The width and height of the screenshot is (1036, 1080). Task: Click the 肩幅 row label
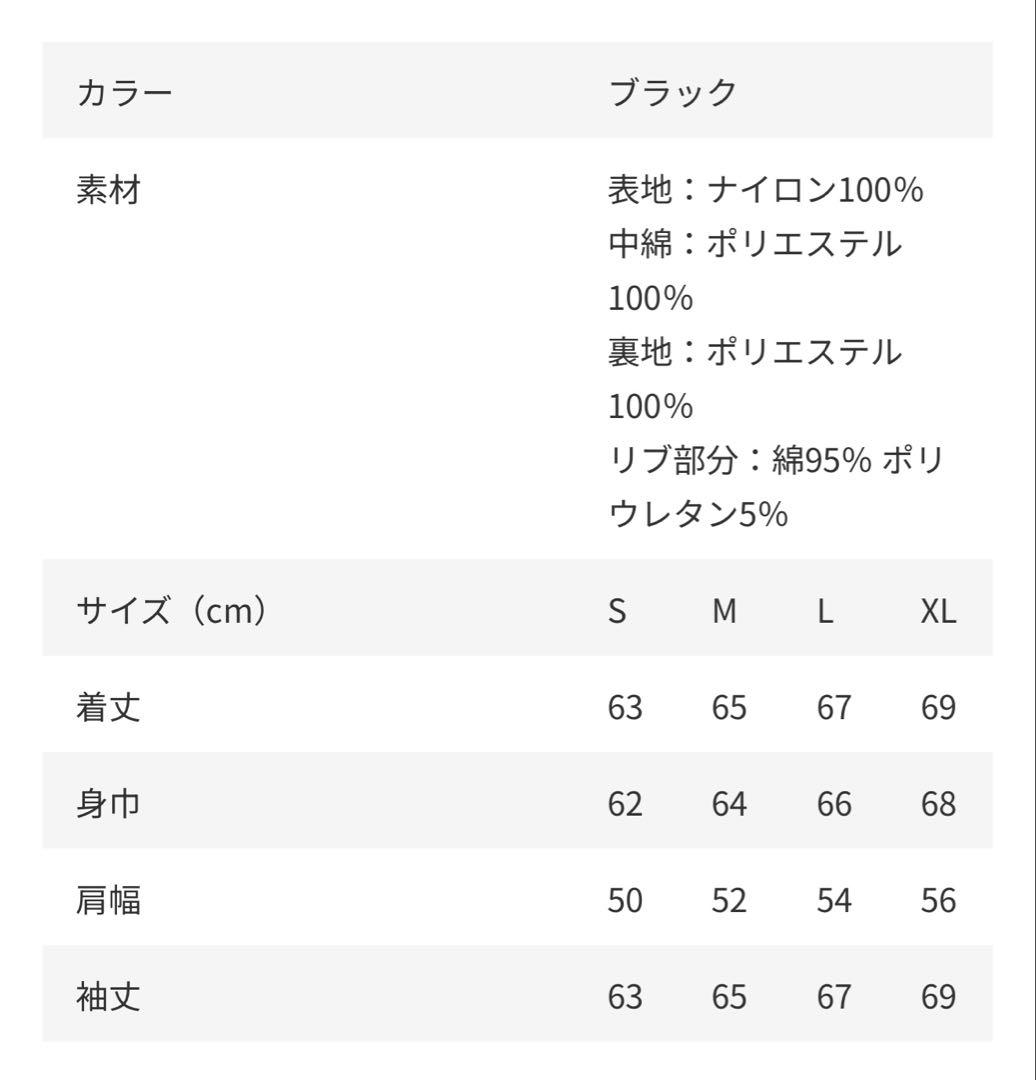[x=108, y=901]
